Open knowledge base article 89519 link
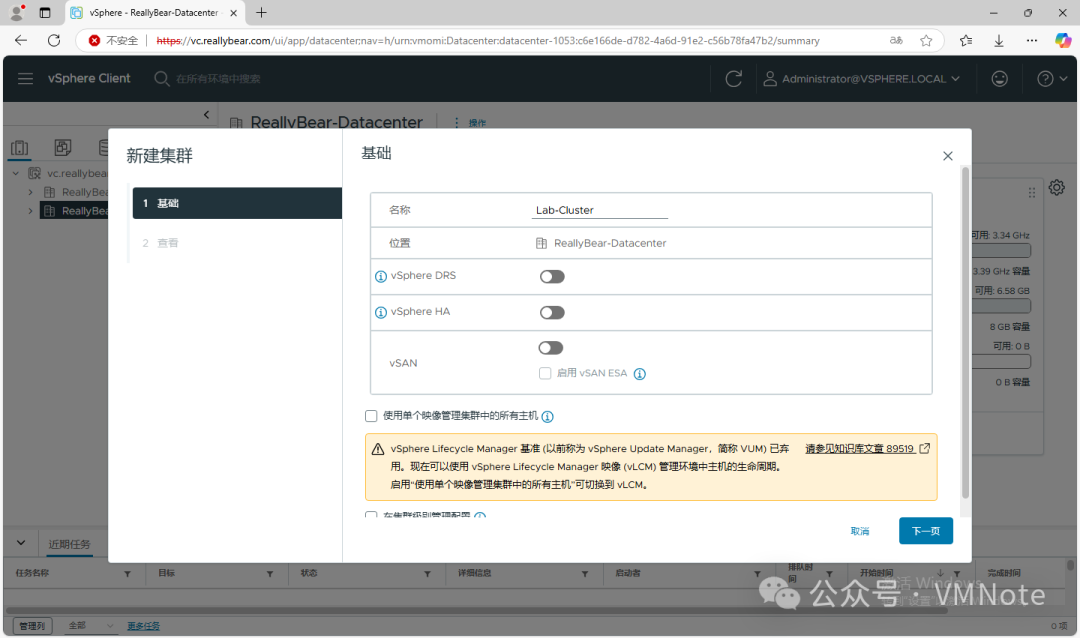 click(868, 449)
